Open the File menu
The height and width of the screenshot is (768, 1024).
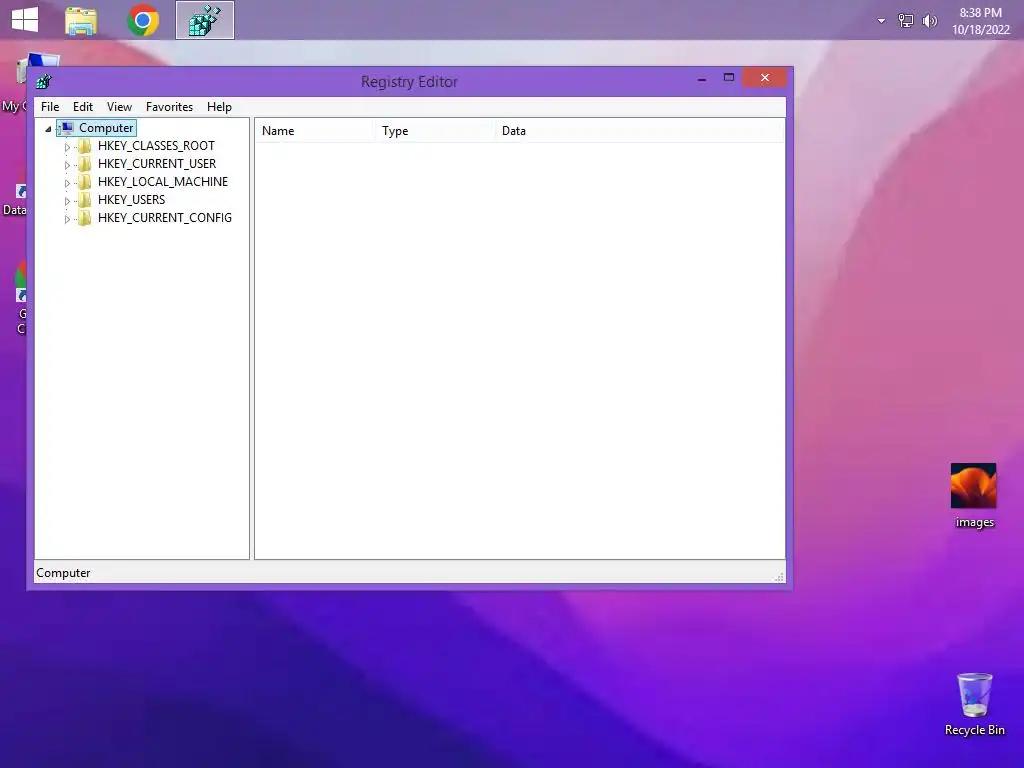tap(50, 106)
